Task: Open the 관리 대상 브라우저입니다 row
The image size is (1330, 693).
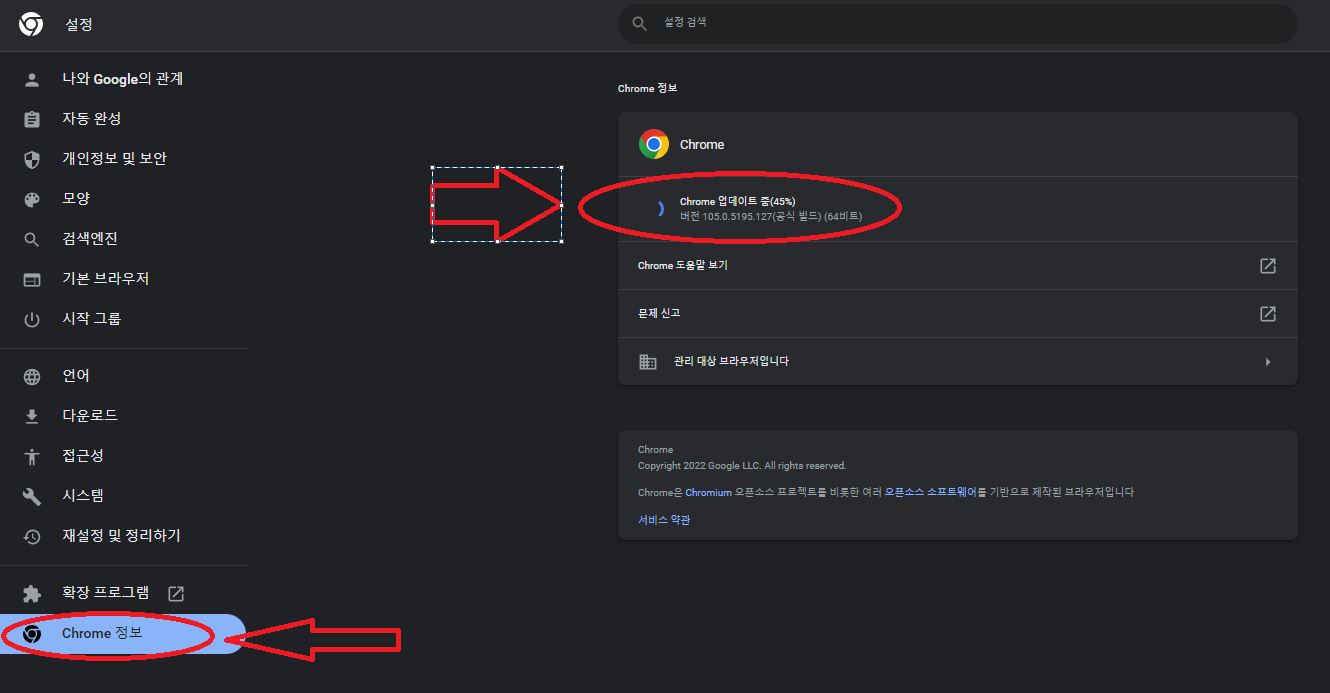Action: tap(957, 362)
